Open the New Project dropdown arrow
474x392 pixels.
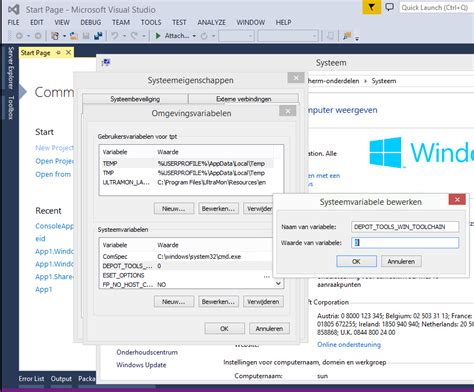pos(64,36)
